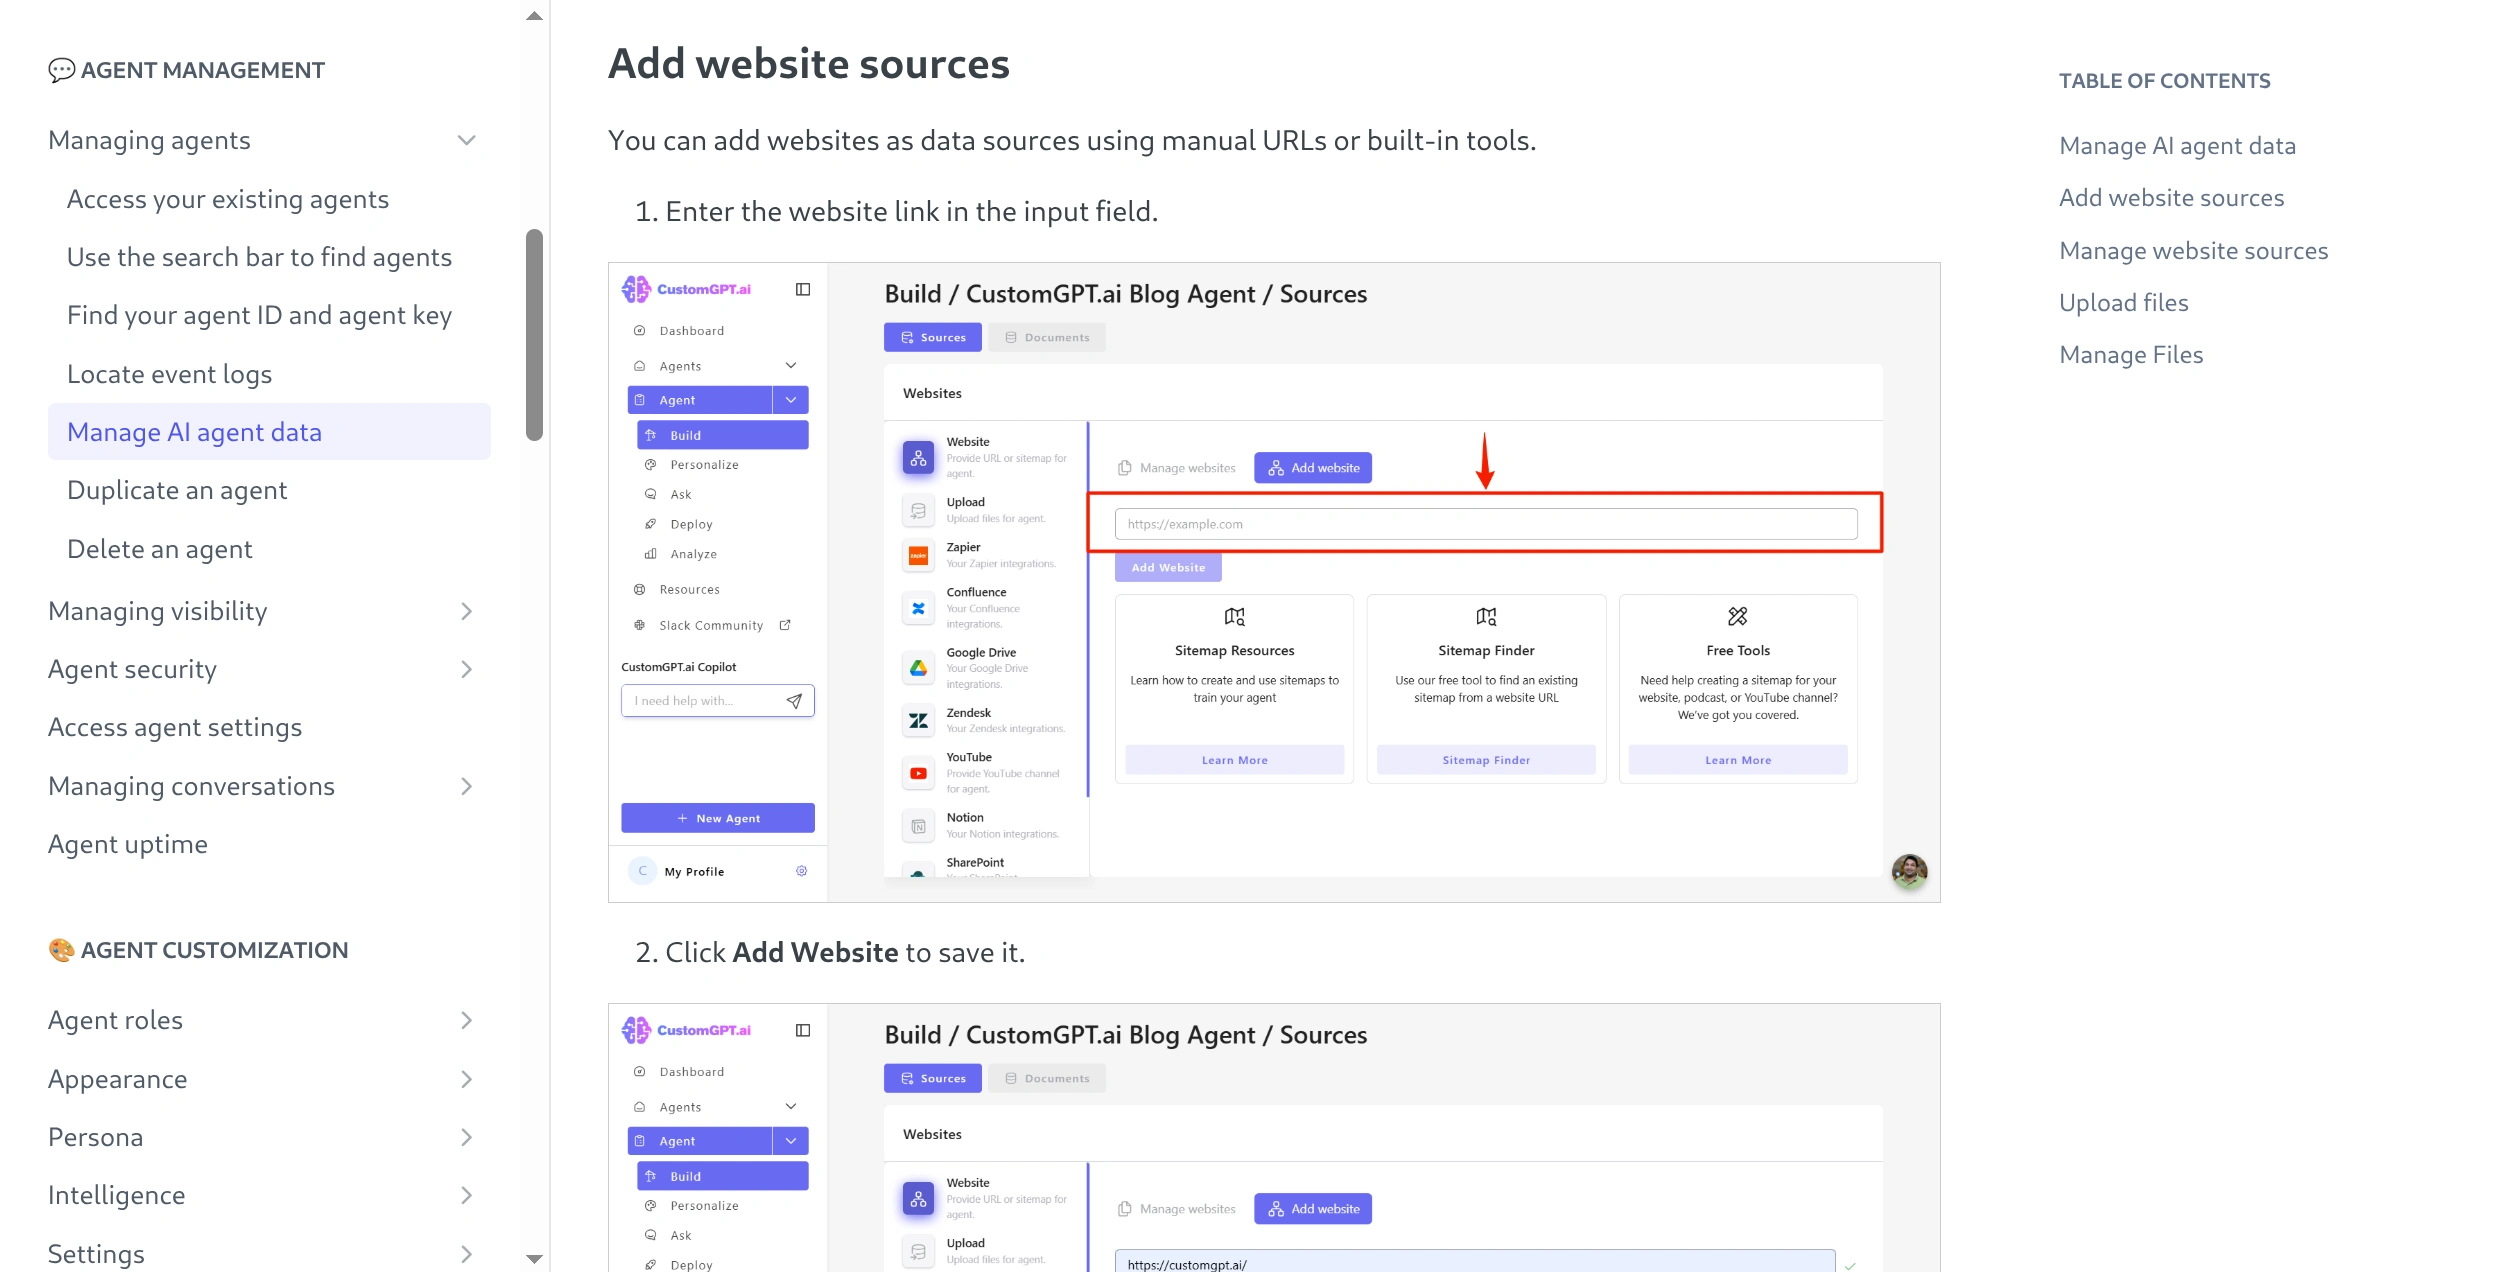This screenshot has height=1272, width=2520.
Task: Jump to Manage website sources in contents
Action: (2194, 250)
